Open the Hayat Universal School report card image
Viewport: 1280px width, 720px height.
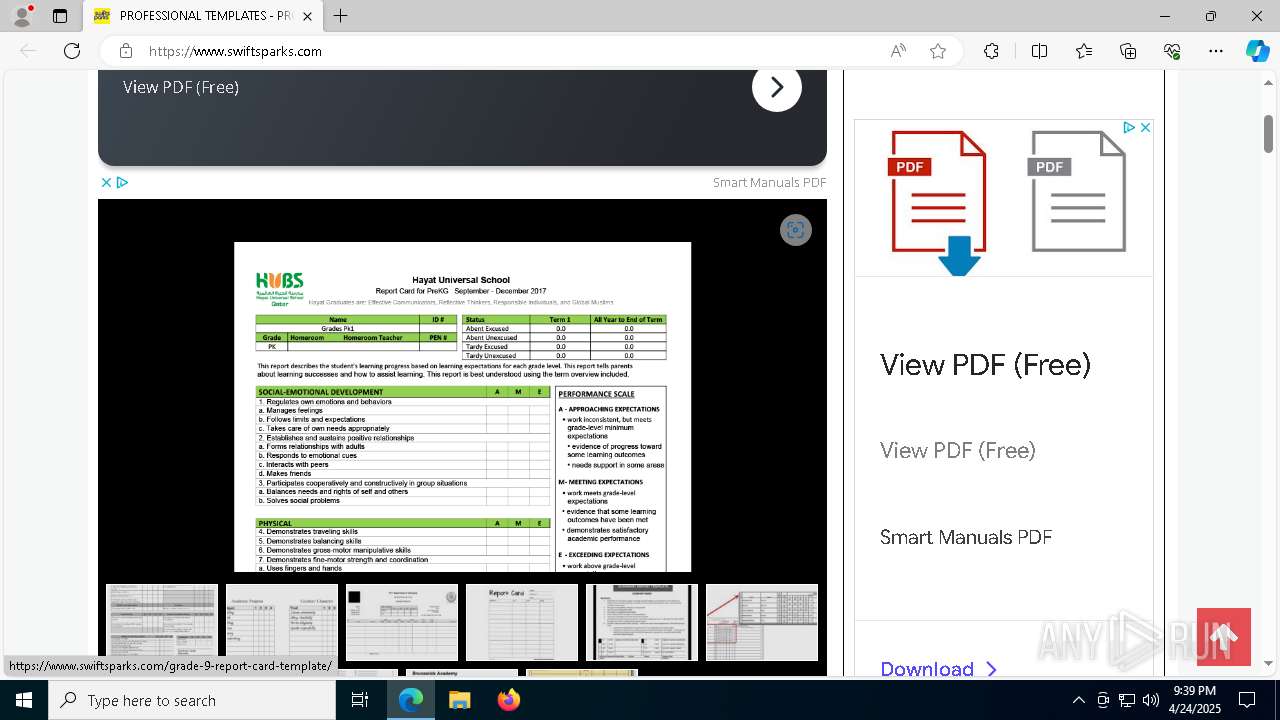(462, 407)
